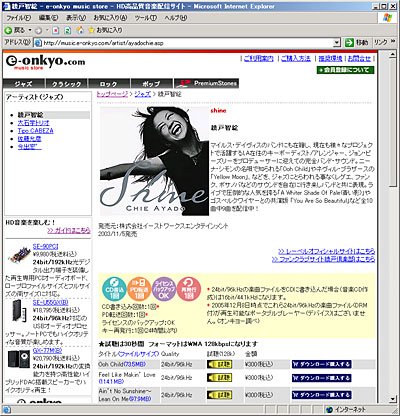Image resolution: width=400 pixels, height=416 pixels.
Task: Click yellow sample-listen icon for Ooh Child
Action: pos(220,364)
